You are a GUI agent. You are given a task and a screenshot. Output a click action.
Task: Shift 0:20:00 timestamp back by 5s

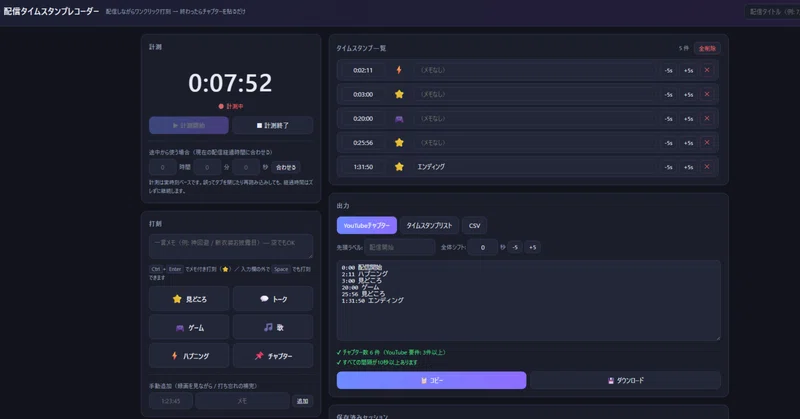click(668, 118)
